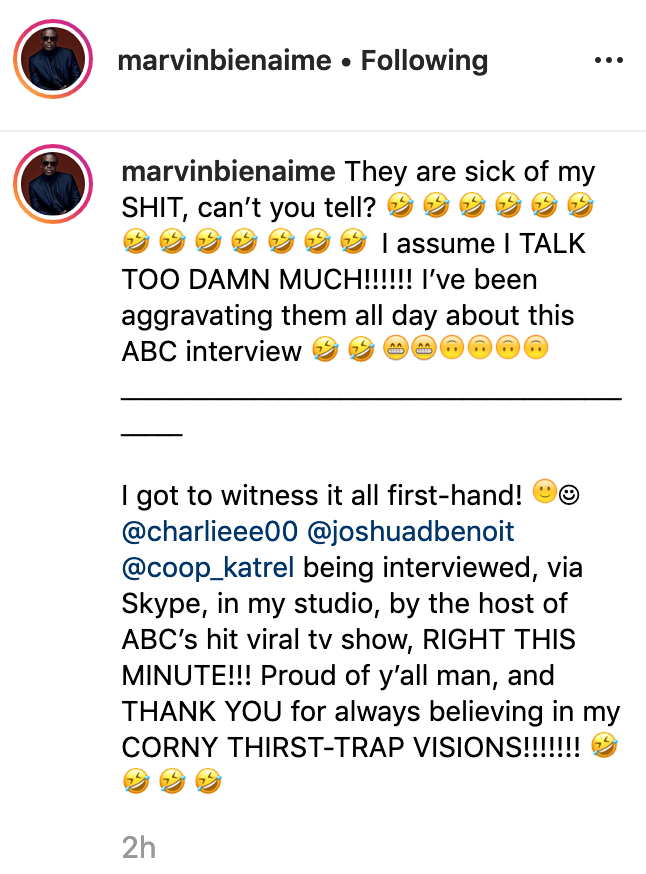Open the marvinbienaime username in the post header

pos(224,60)
